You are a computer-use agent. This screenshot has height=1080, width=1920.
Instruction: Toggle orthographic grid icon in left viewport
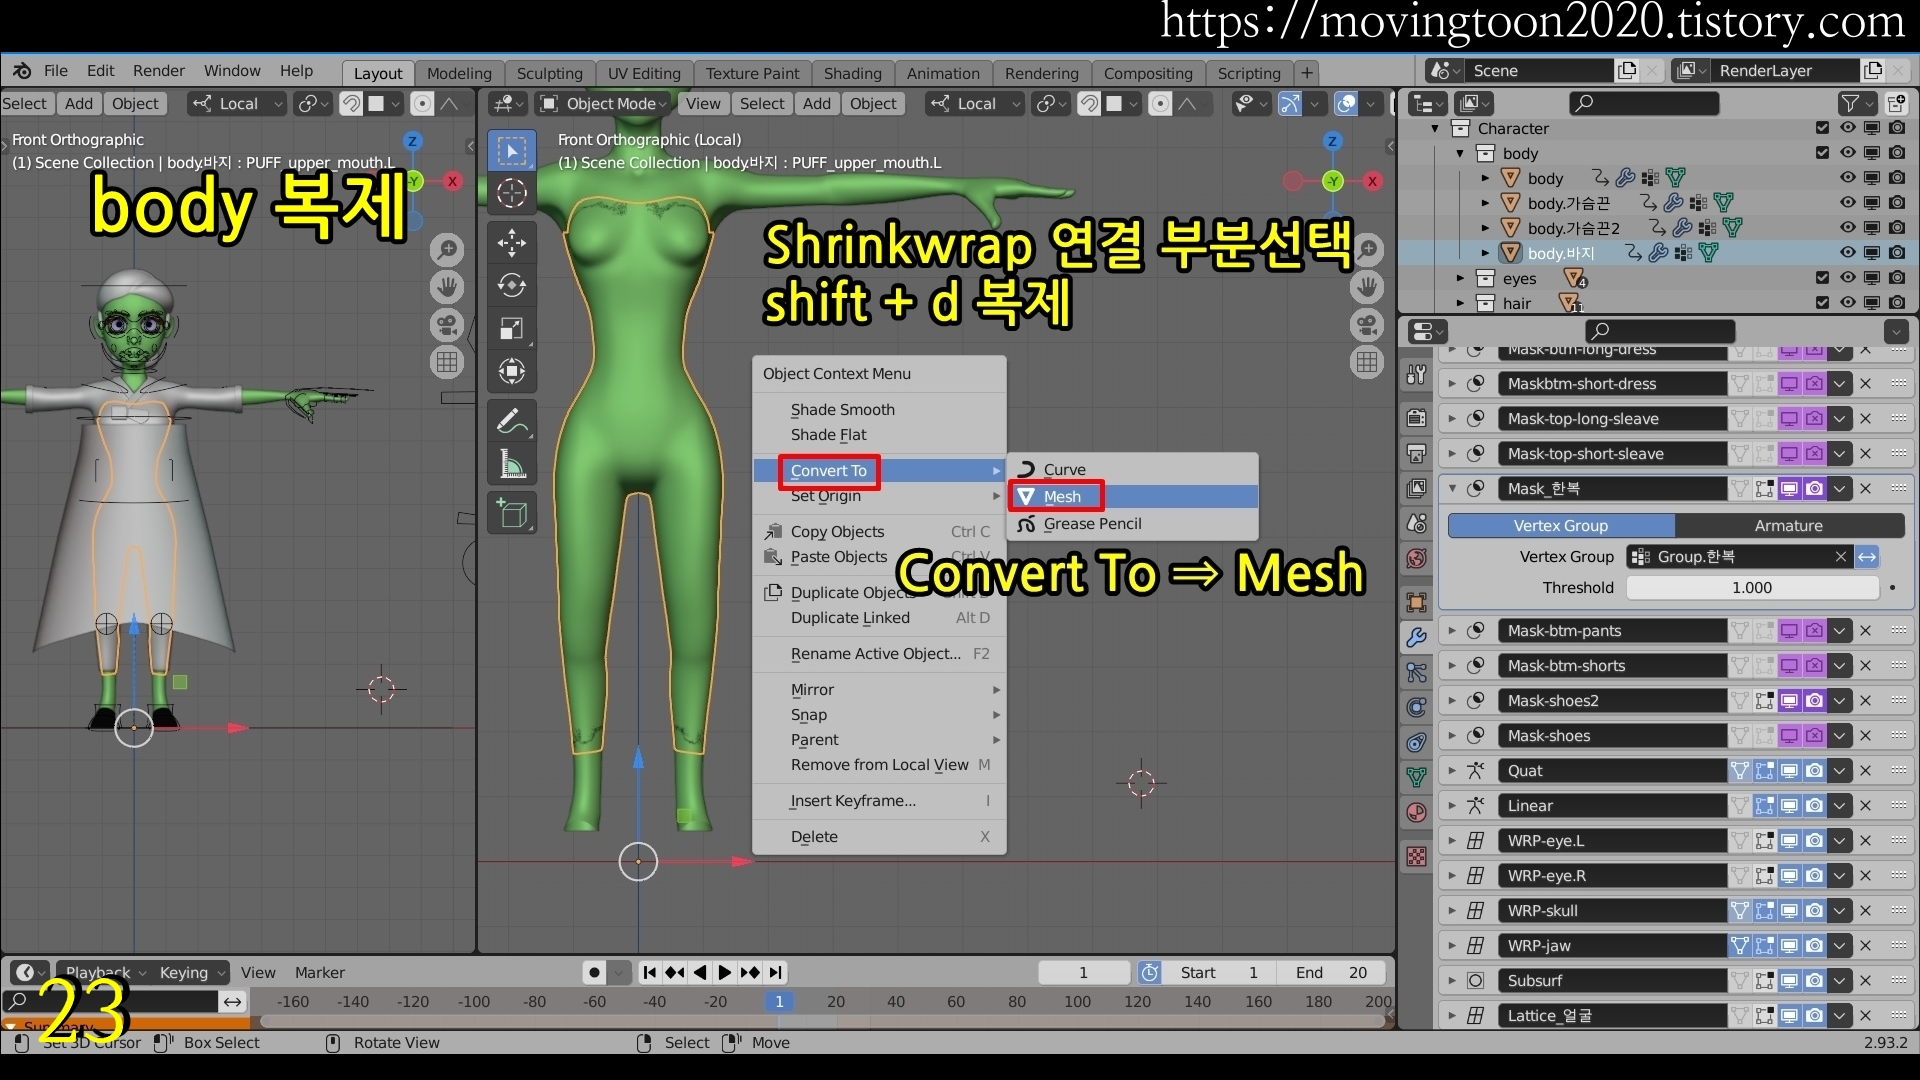click(447, 362)
